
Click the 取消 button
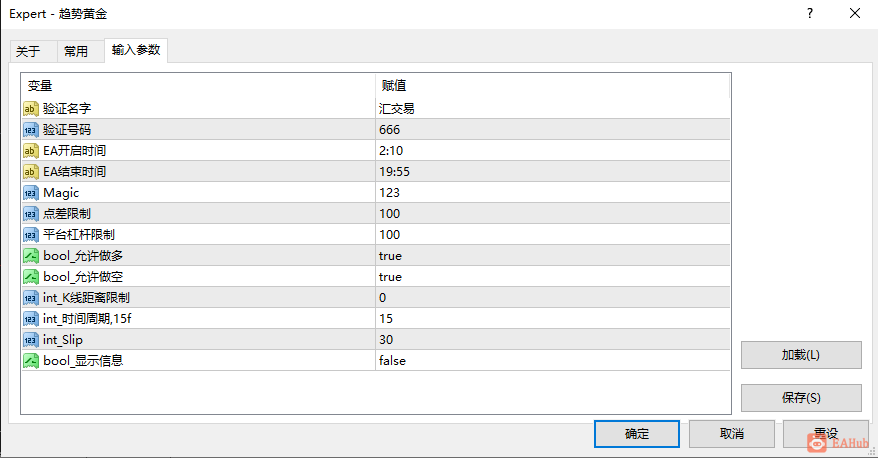pos(731,434)
